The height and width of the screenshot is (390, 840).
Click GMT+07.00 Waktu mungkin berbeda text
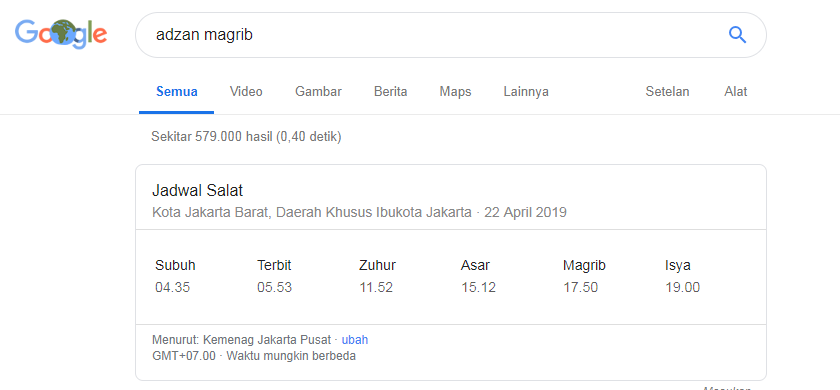(x=254, y=356)
